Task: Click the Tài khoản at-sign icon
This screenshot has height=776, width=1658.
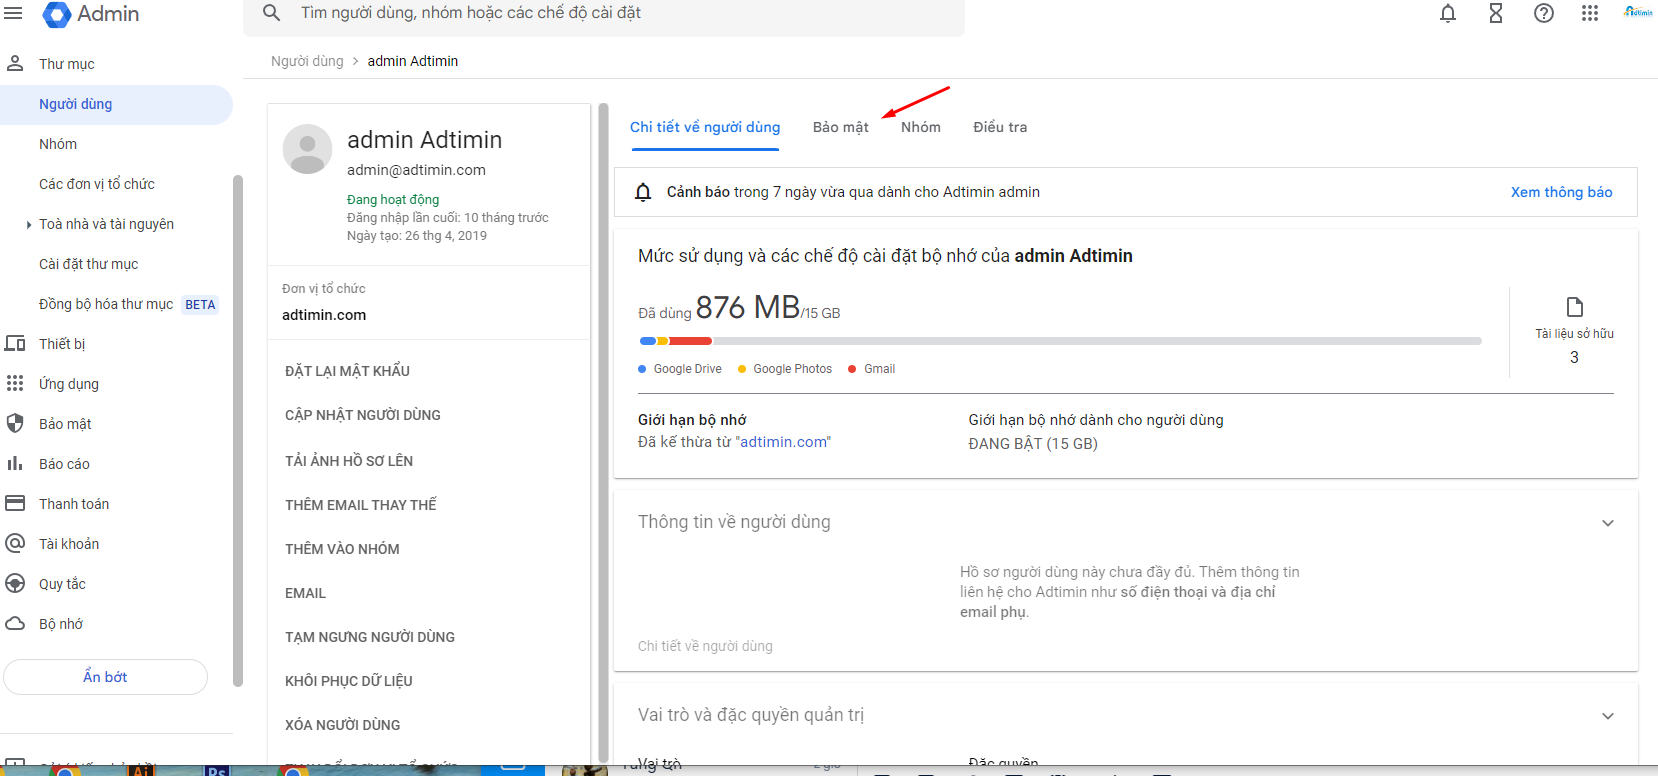Action: point(15,543)
